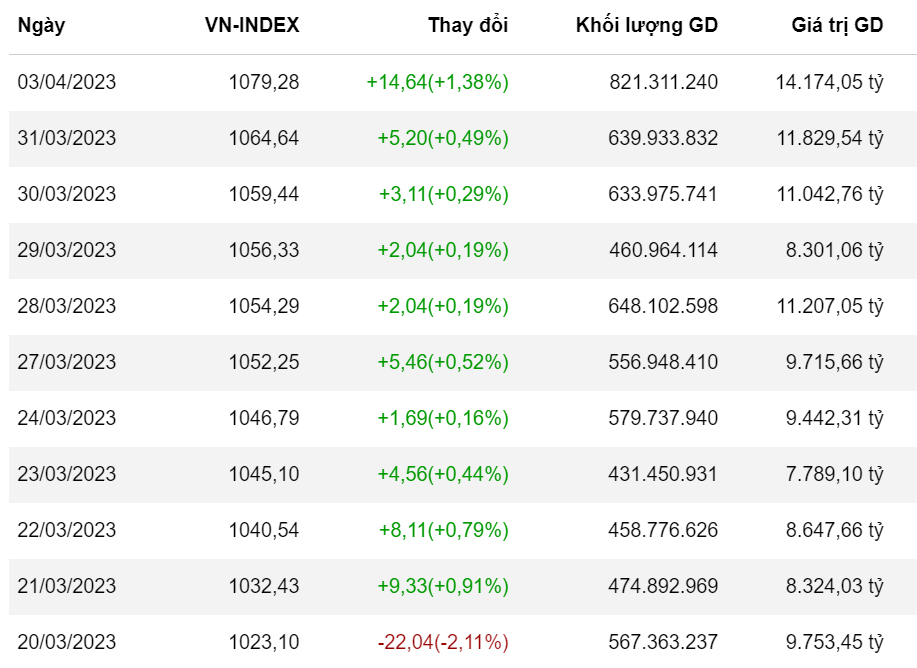Click the Thay đổi column header
The width and height of the screenshot is (917, 668).
tap(468, 26)
